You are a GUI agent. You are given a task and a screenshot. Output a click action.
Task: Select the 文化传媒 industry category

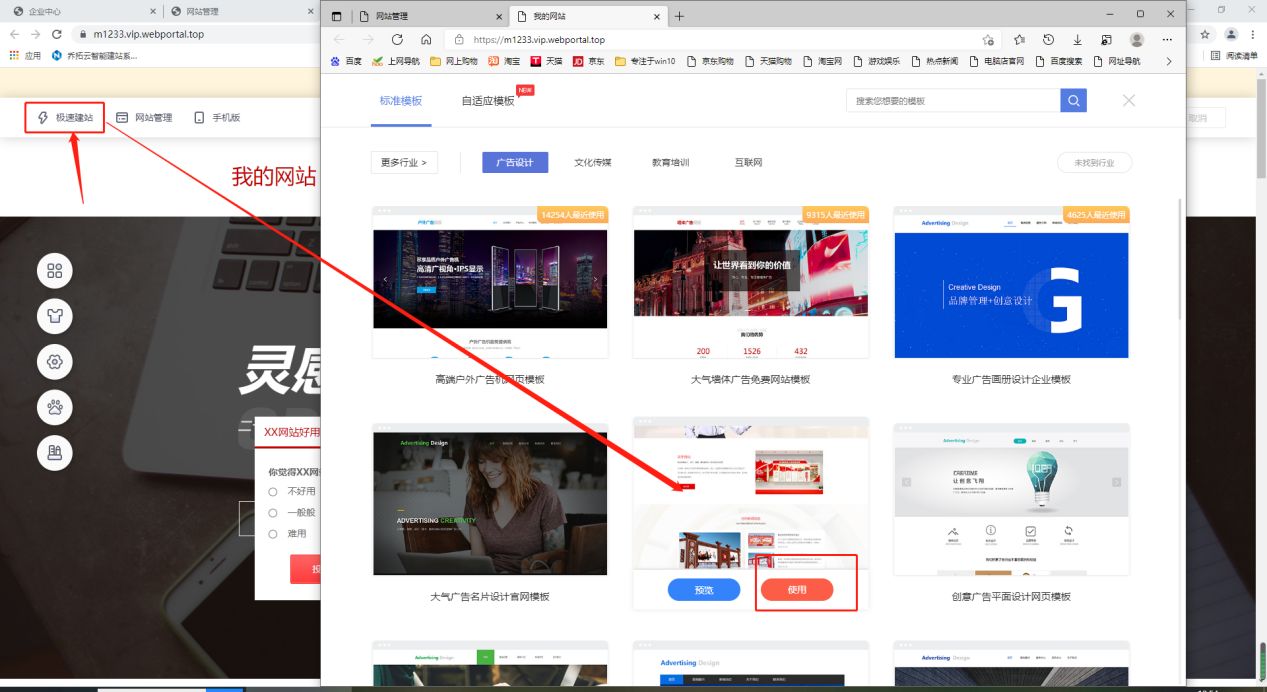click(592, 162)
